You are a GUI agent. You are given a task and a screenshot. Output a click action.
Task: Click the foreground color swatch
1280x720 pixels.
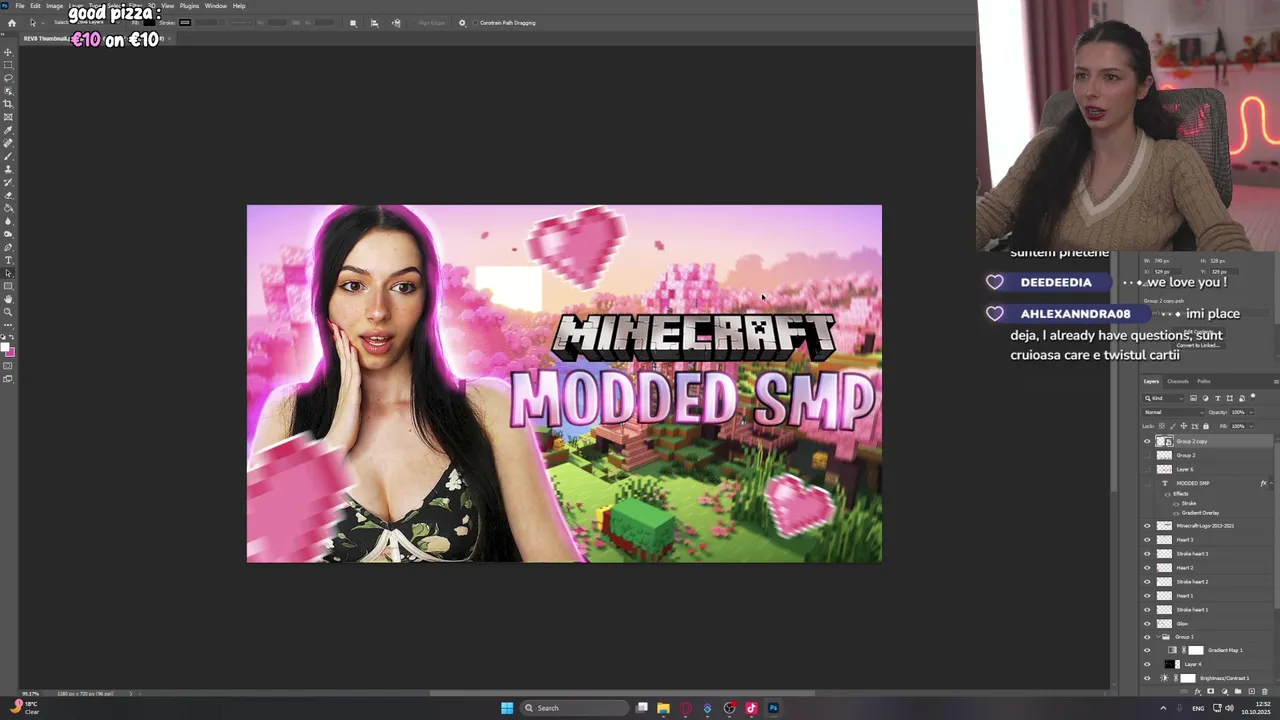5,347
